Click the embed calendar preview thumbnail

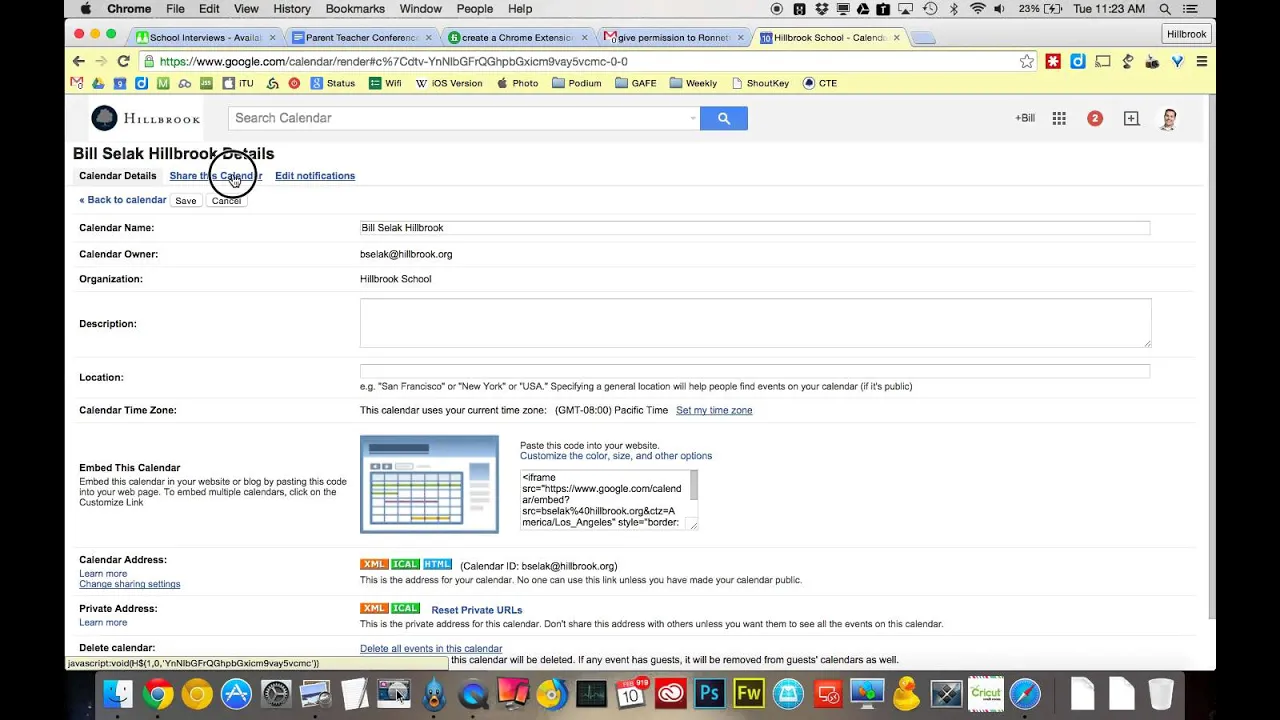point(429,484)
